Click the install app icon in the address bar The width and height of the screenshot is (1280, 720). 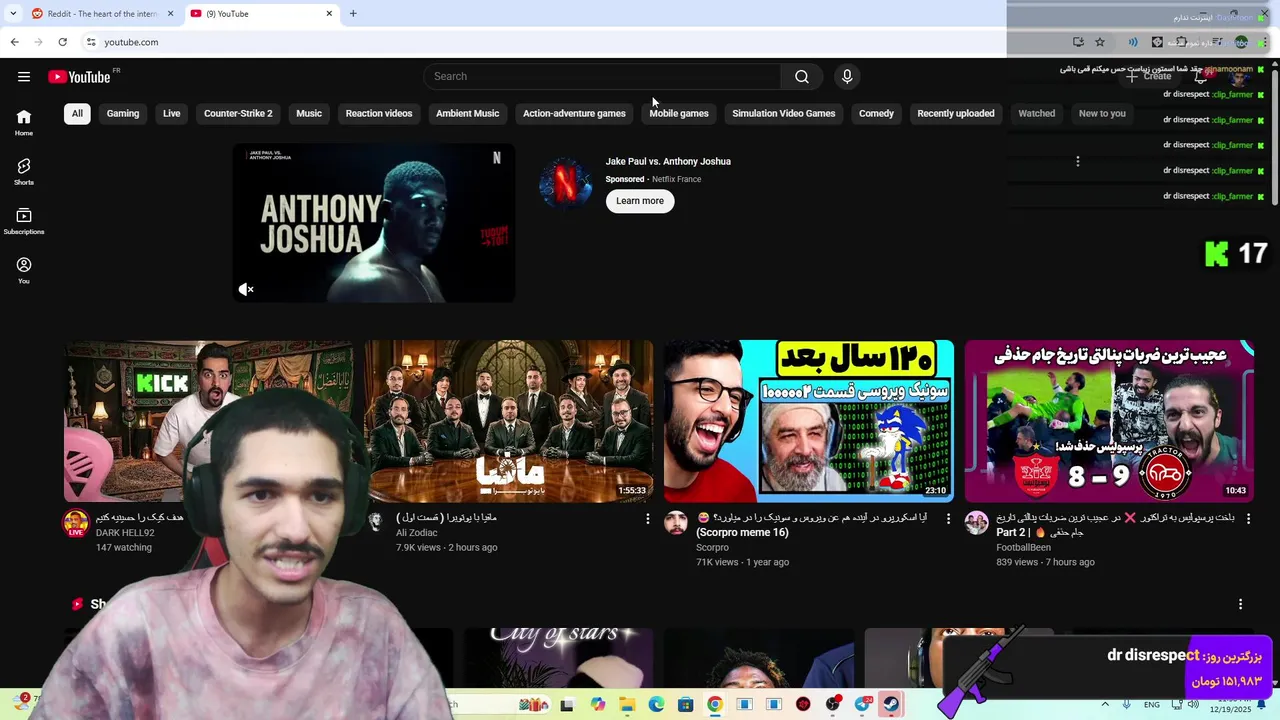tap(1078, 42)
